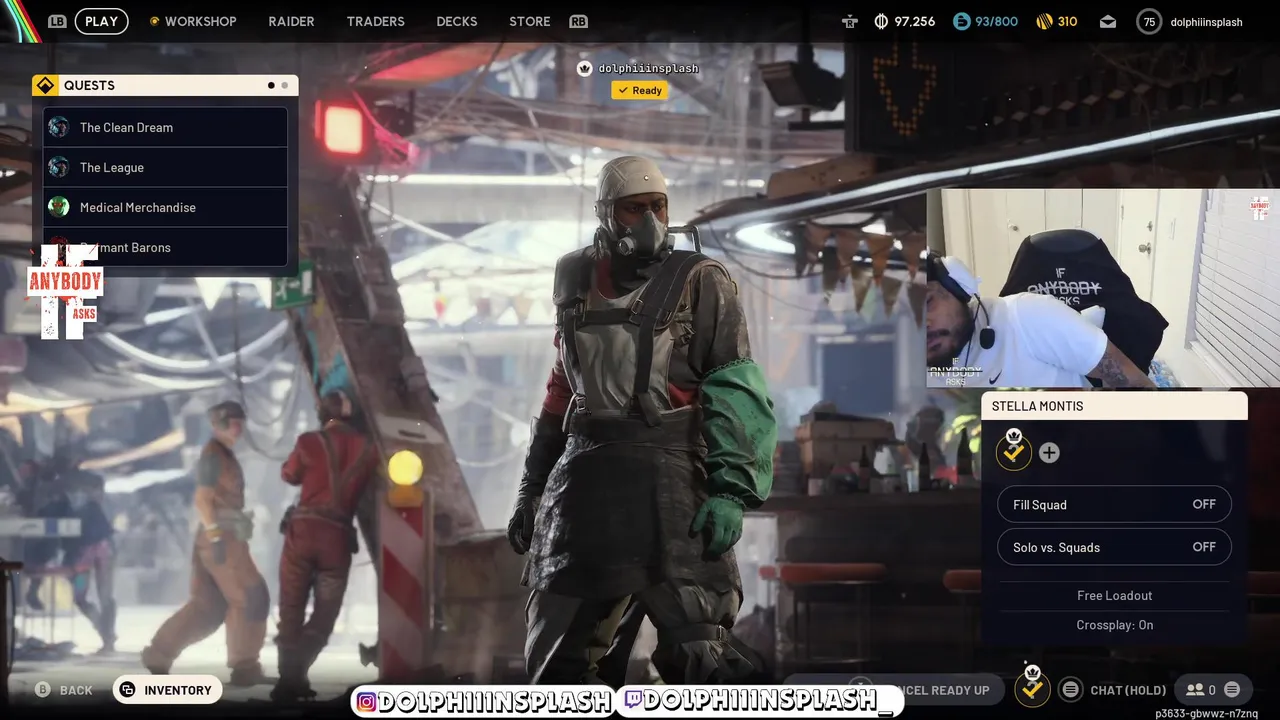Open the Raider Tokens icon
The width and height of the screenshot is (1280, 720).
coord(850,21)
